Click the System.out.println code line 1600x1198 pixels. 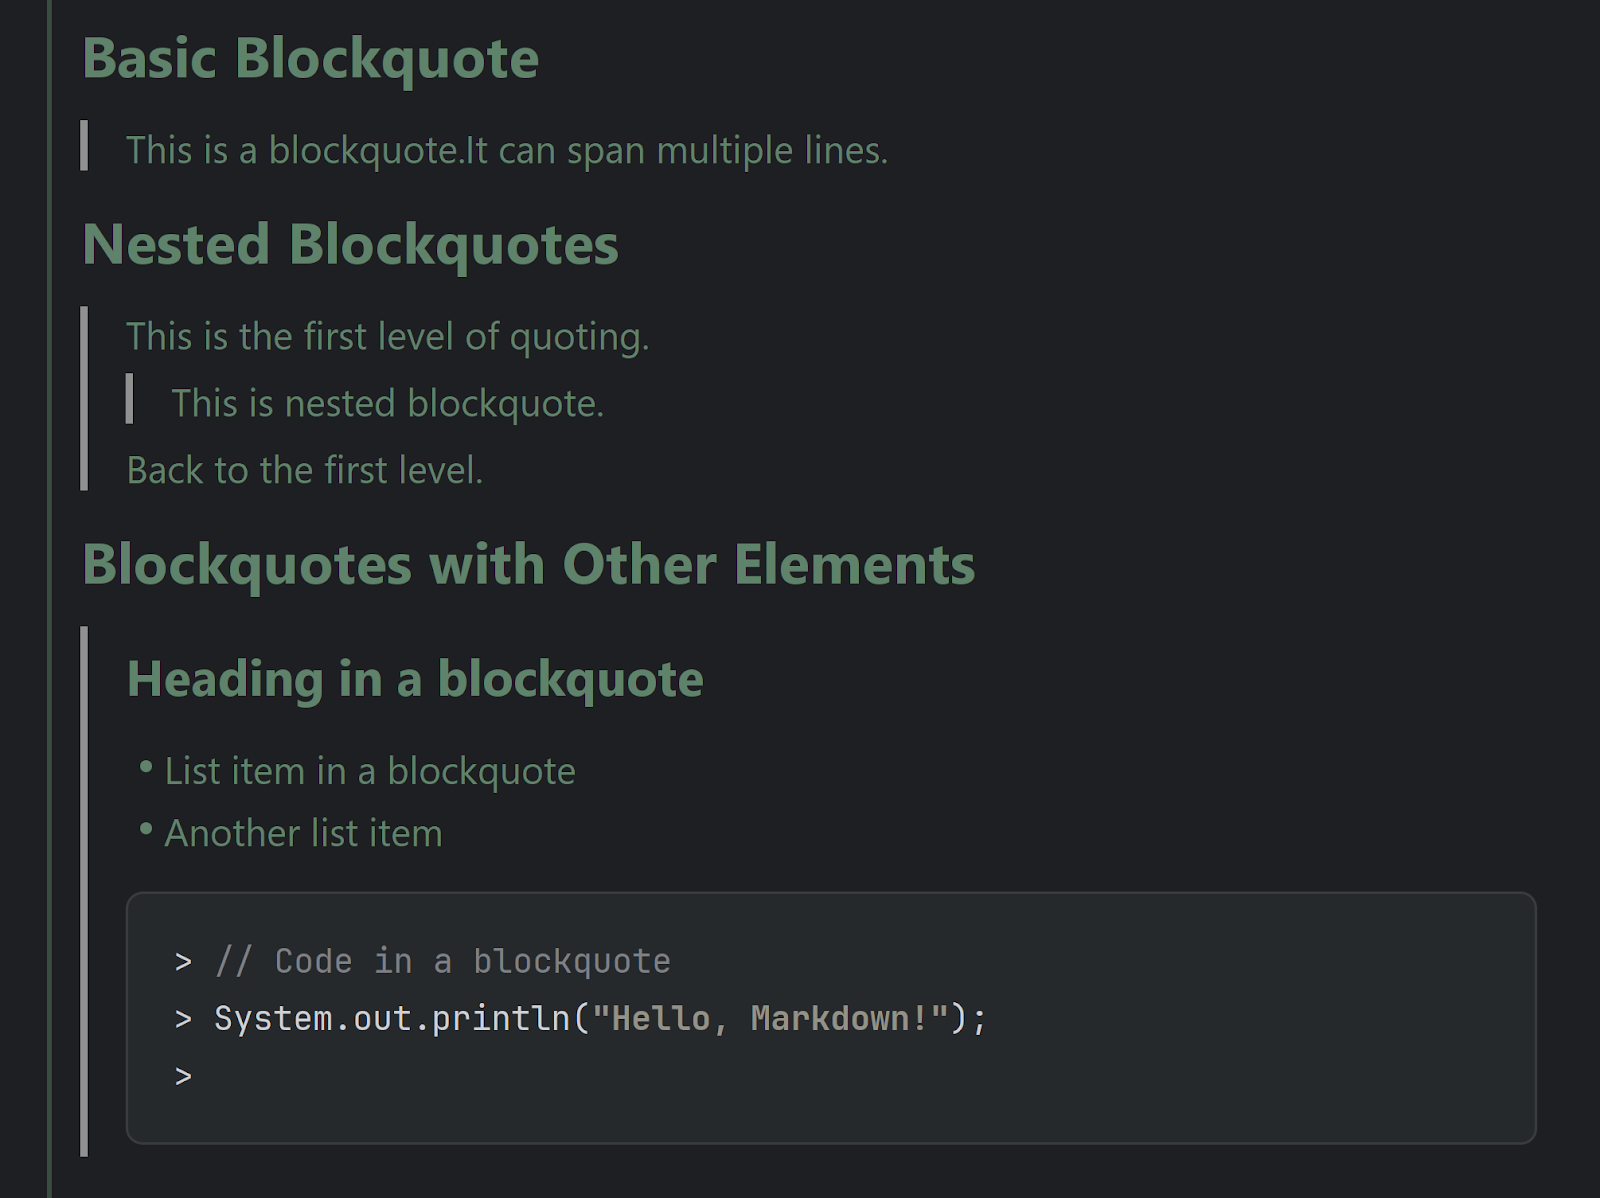click(600, 1019)
